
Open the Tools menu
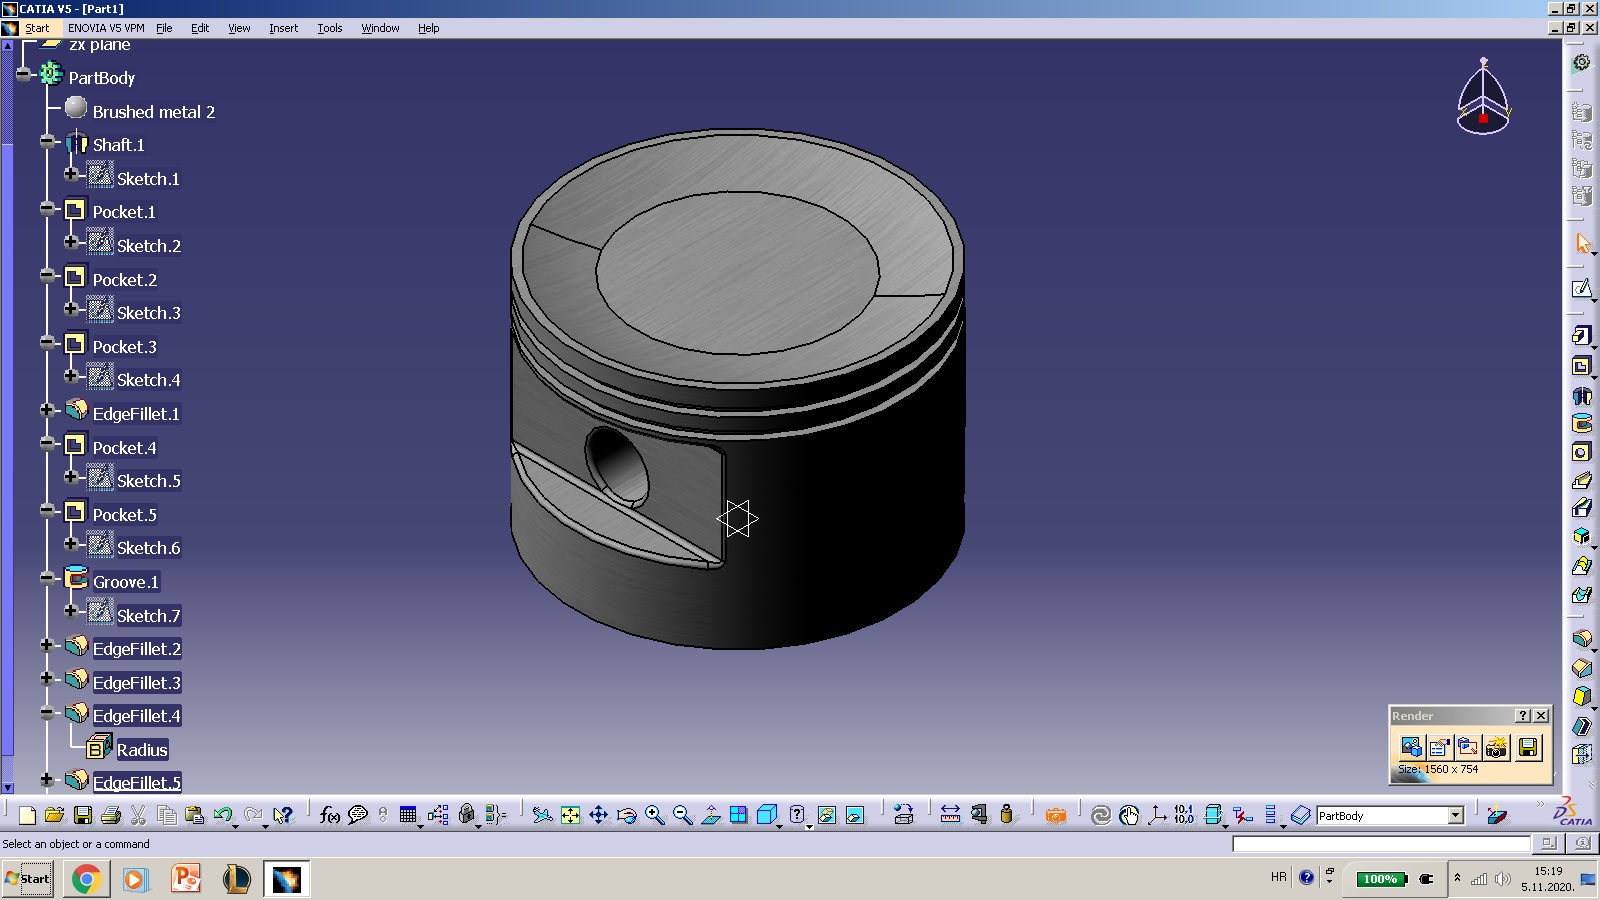click(330, 28)
